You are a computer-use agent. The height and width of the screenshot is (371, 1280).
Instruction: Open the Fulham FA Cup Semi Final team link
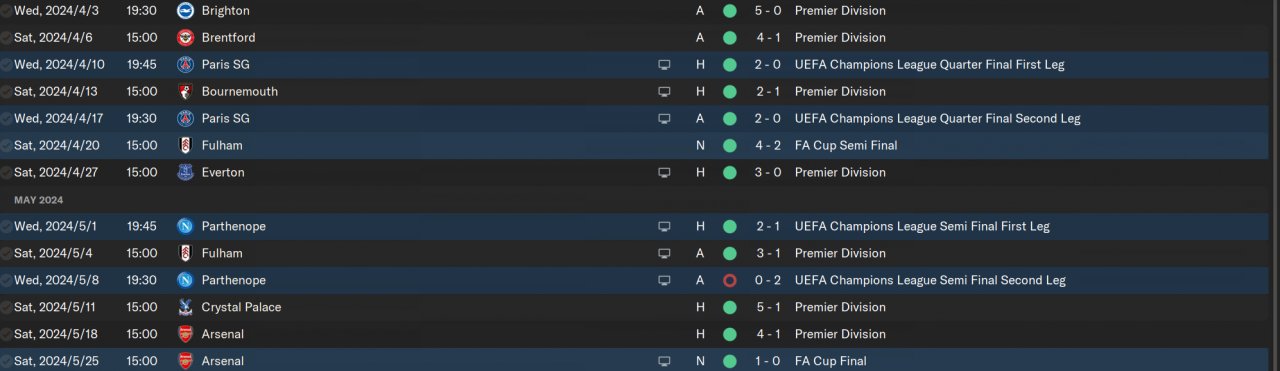coord(222,145)
